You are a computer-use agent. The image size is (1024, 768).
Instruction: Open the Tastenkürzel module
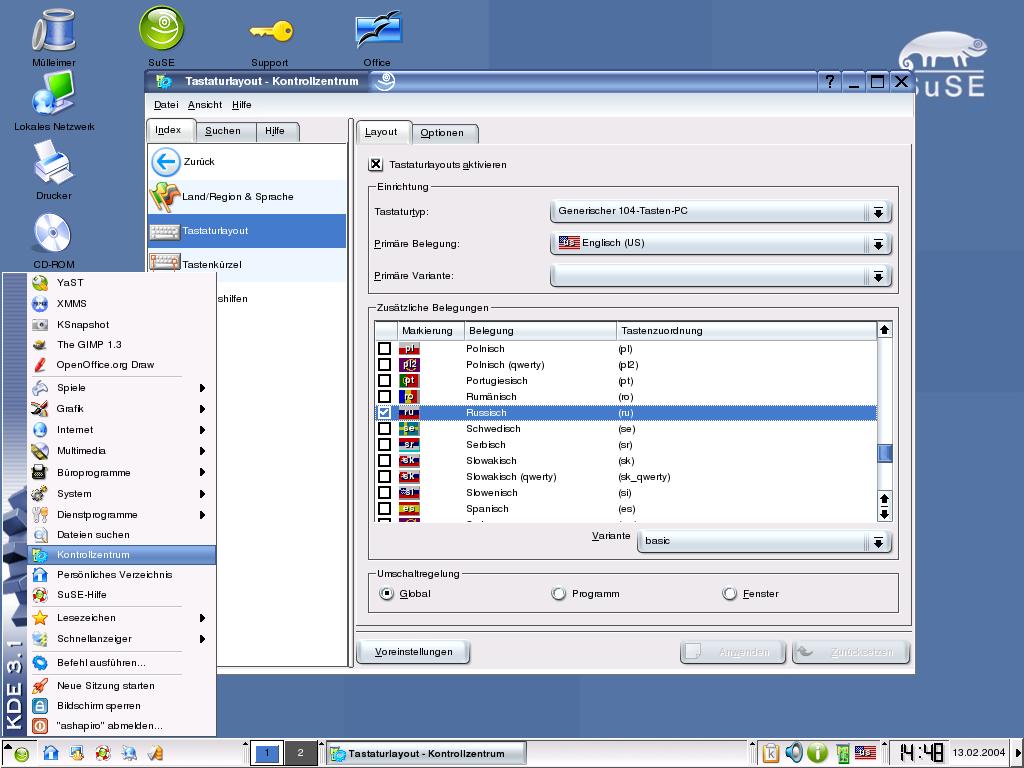click(x=247, y=264)
